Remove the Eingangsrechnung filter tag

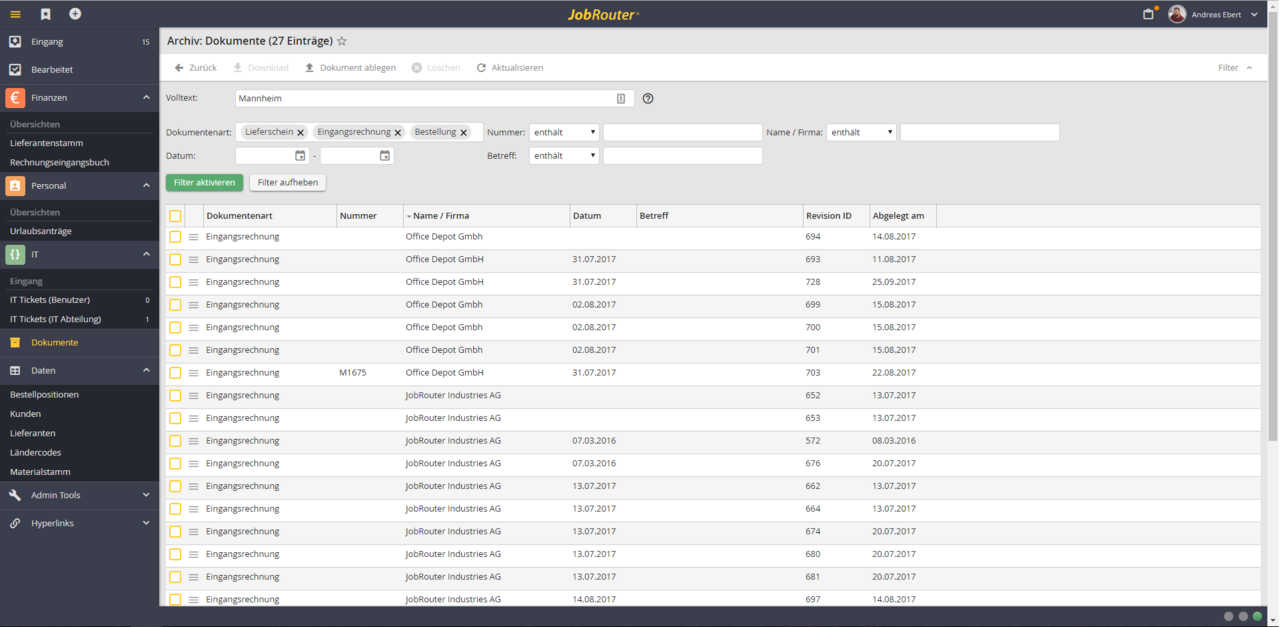click(397, 133)
